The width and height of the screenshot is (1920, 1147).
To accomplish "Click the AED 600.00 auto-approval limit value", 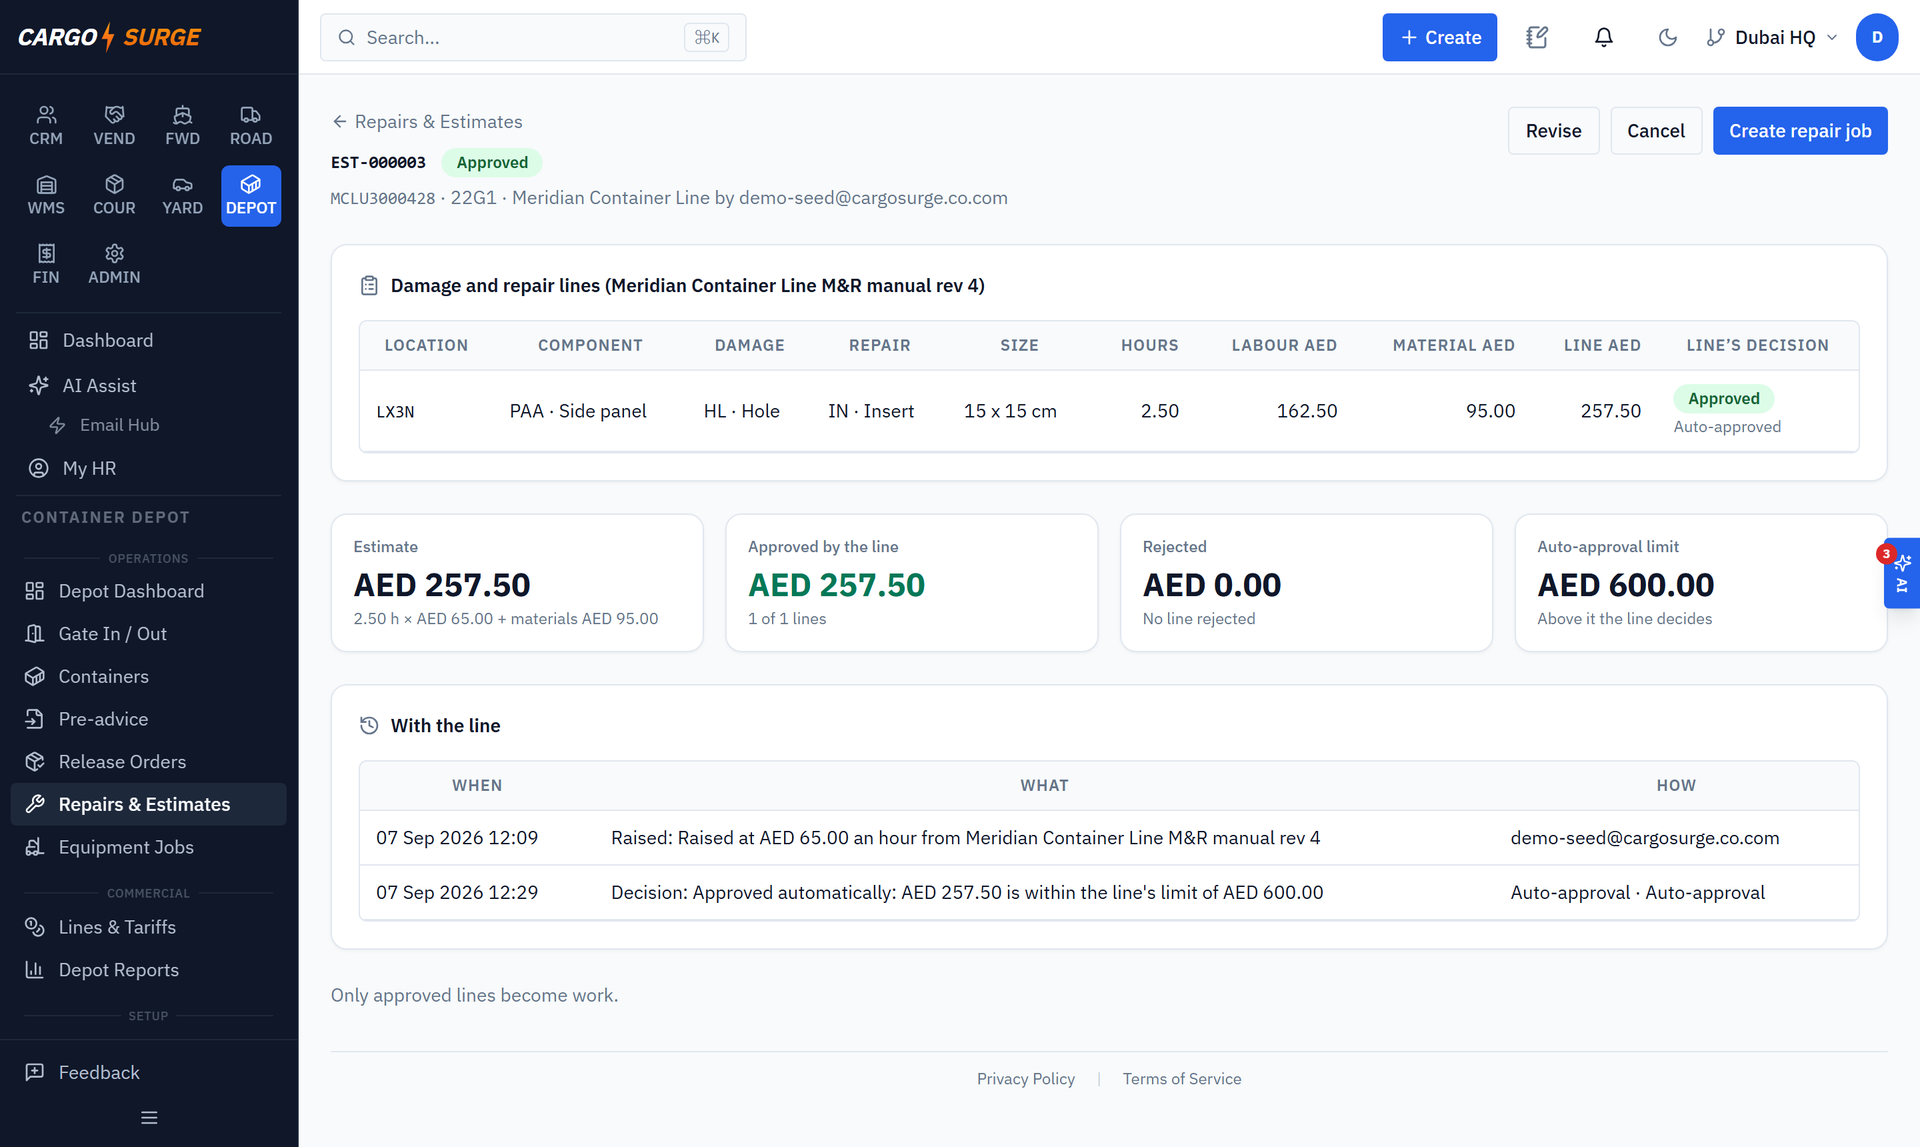I will pos(1625,584).
